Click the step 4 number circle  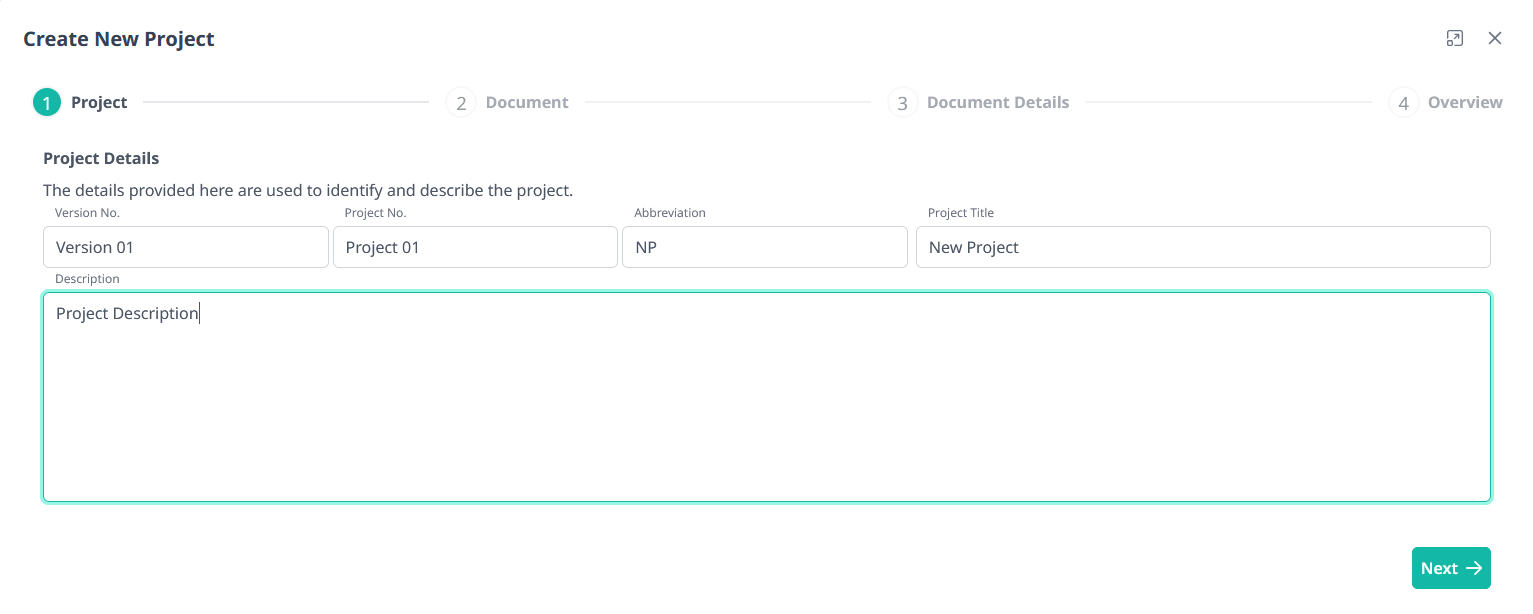pos(1403,103)
